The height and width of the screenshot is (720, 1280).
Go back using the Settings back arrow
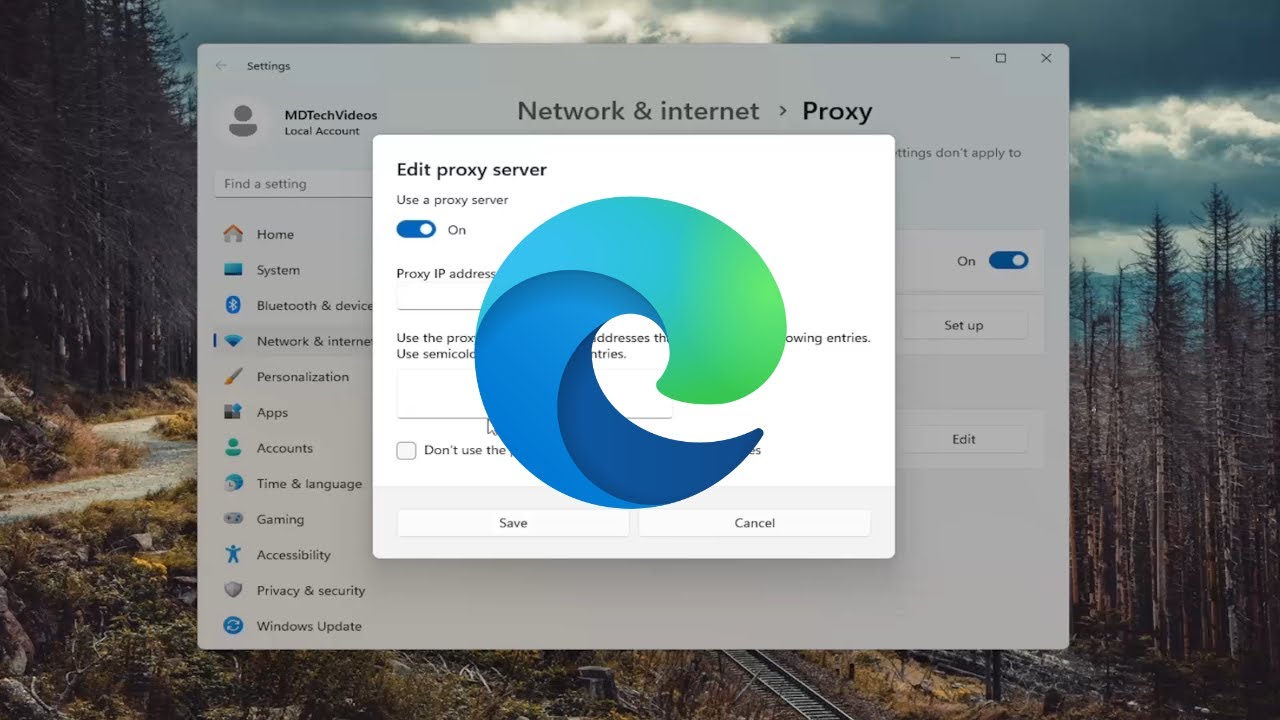click(x=221, y=66)
